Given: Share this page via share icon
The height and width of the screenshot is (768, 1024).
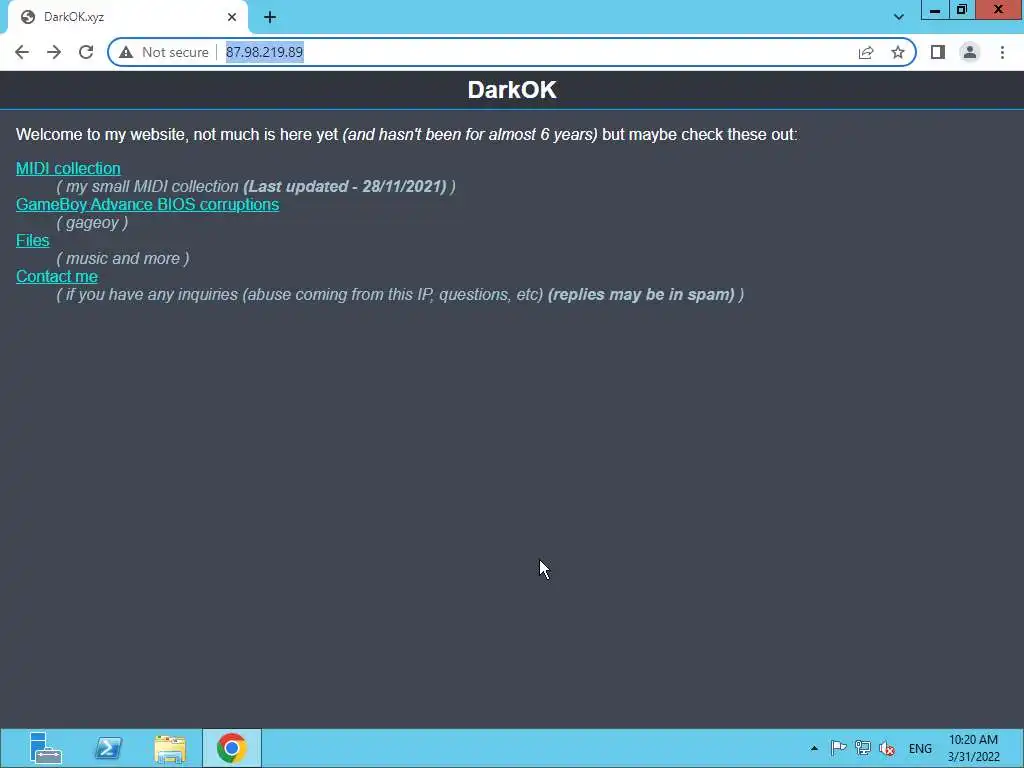Looking at the screenshot, I should point(866,52).
